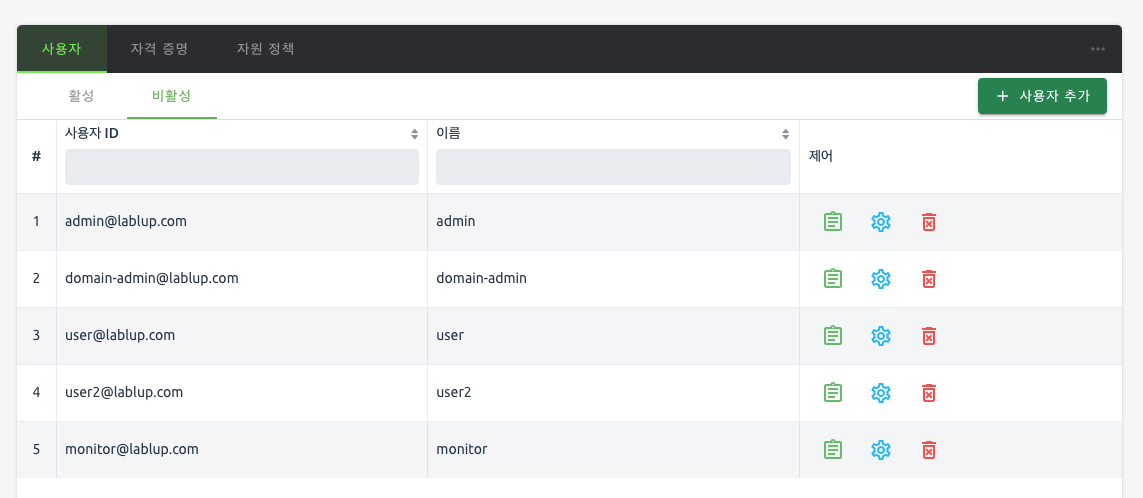
Task: Open the 자격 증명 tab
Action: (159, 49)
